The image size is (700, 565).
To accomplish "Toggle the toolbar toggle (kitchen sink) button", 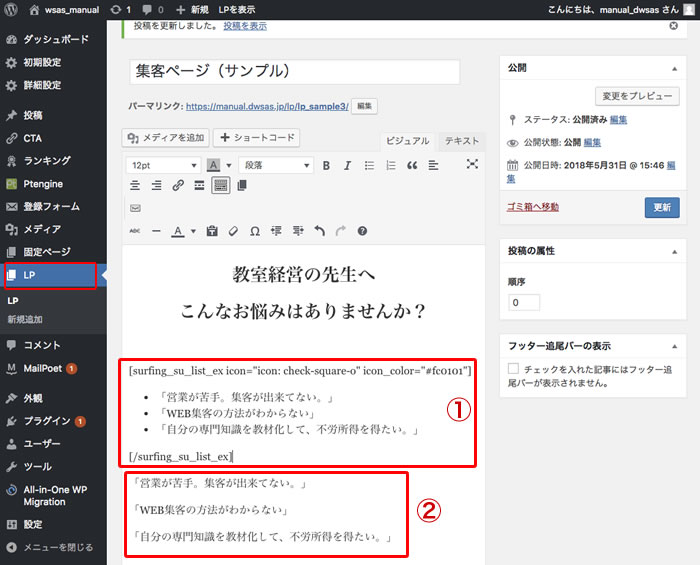I will [x=220, y=186].
